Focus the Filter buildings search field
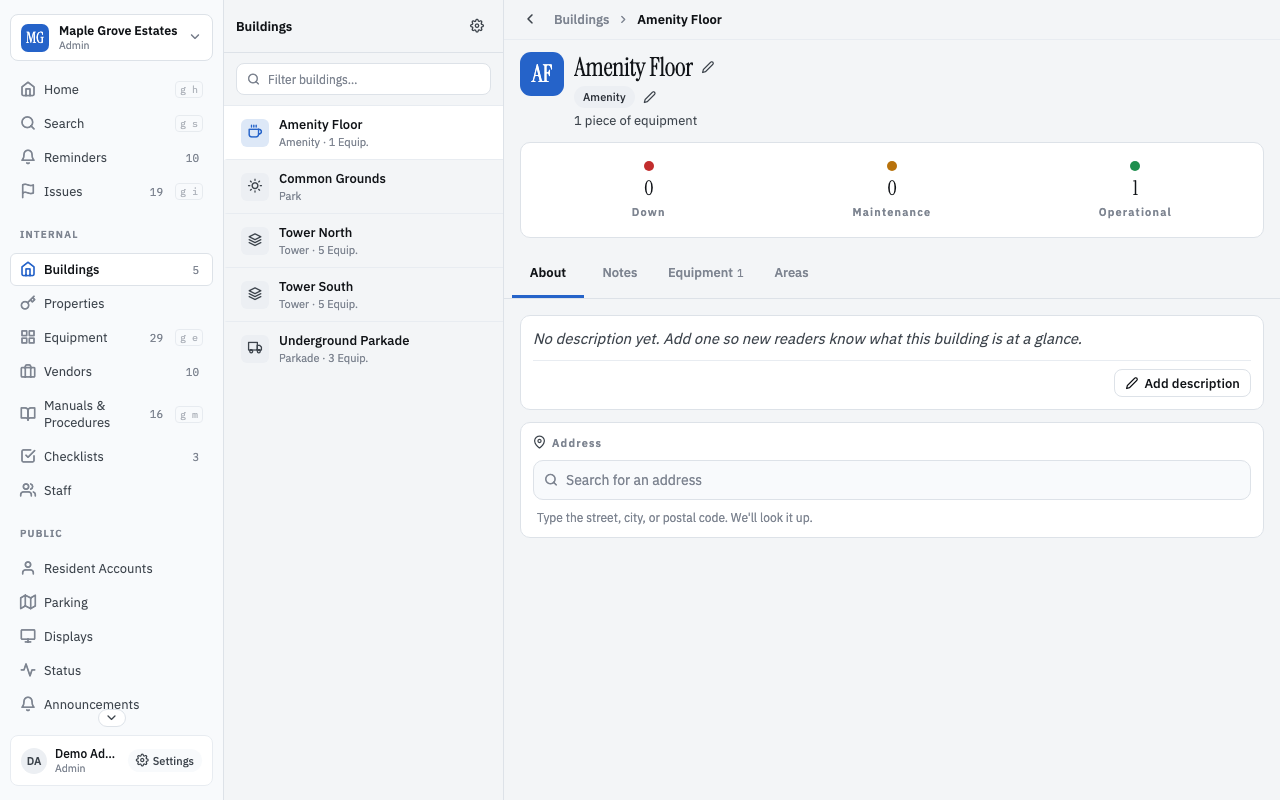 point(363,79)
